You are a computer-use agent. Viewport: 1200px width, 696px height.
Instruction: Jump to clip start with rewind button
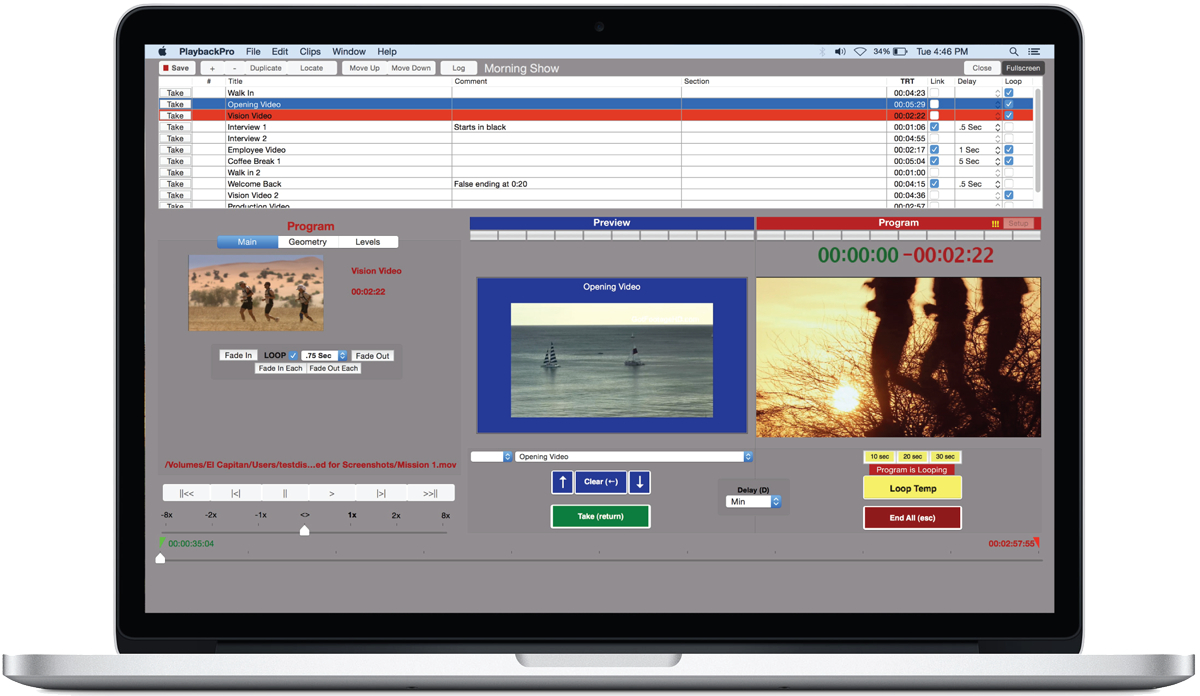pos(187,493)
